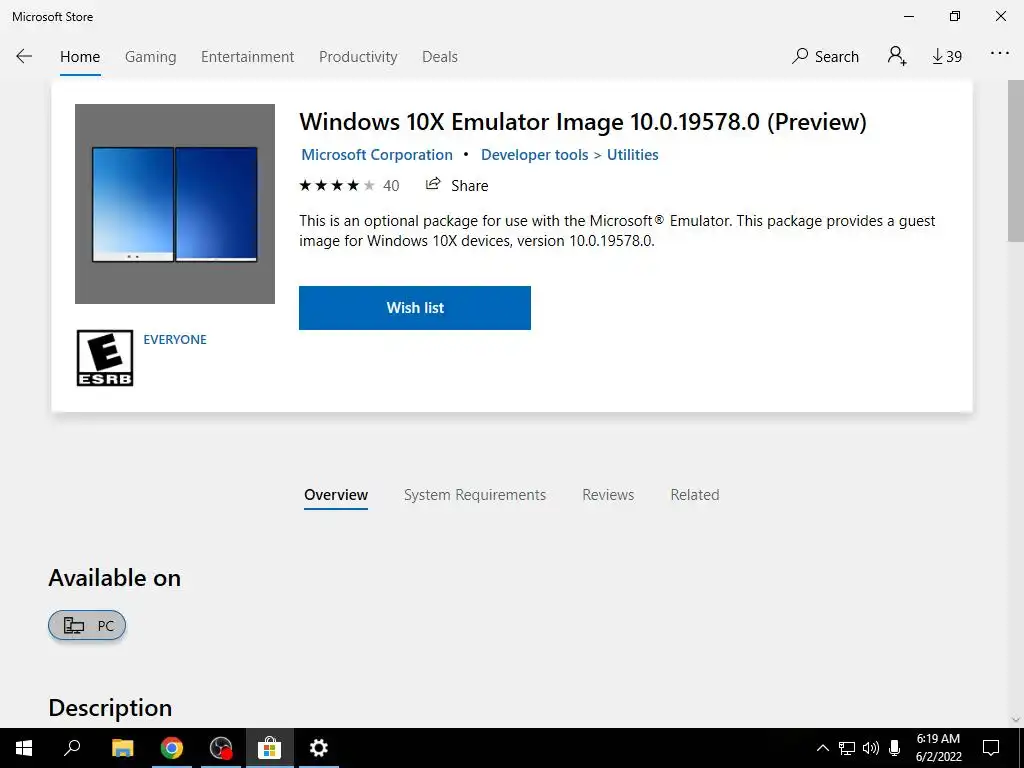Click the EVERYONE rating link
The image size is (1024, 768).
pyautogui.click(x=175, y=340)
